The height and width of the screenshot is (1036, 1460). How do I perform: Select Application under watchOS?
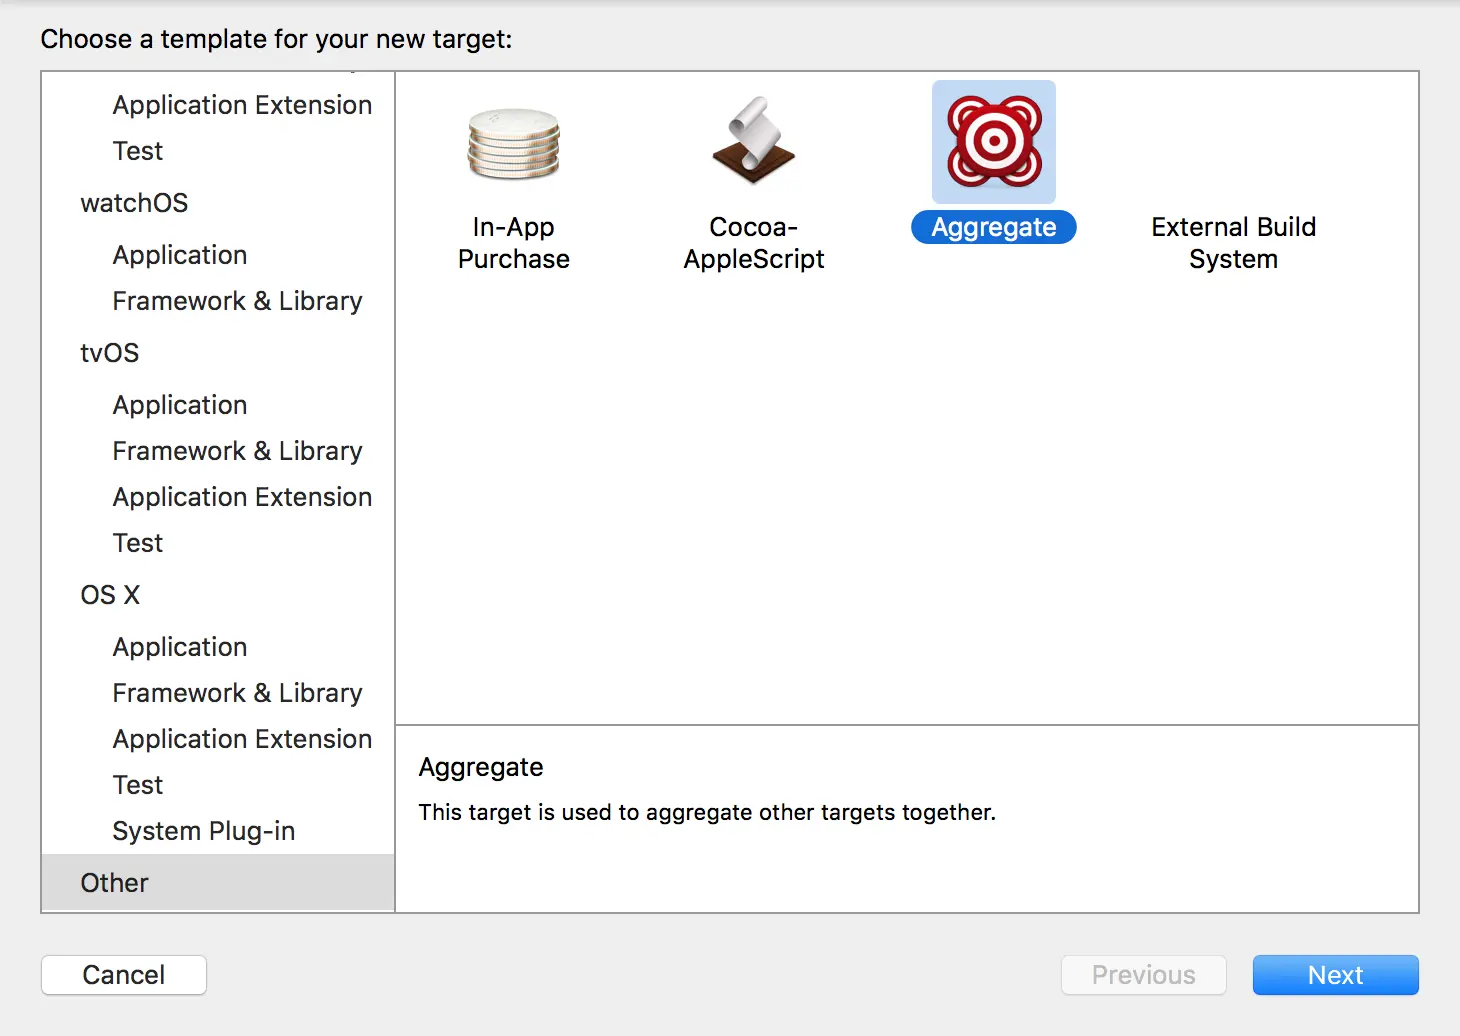(180, 255)
